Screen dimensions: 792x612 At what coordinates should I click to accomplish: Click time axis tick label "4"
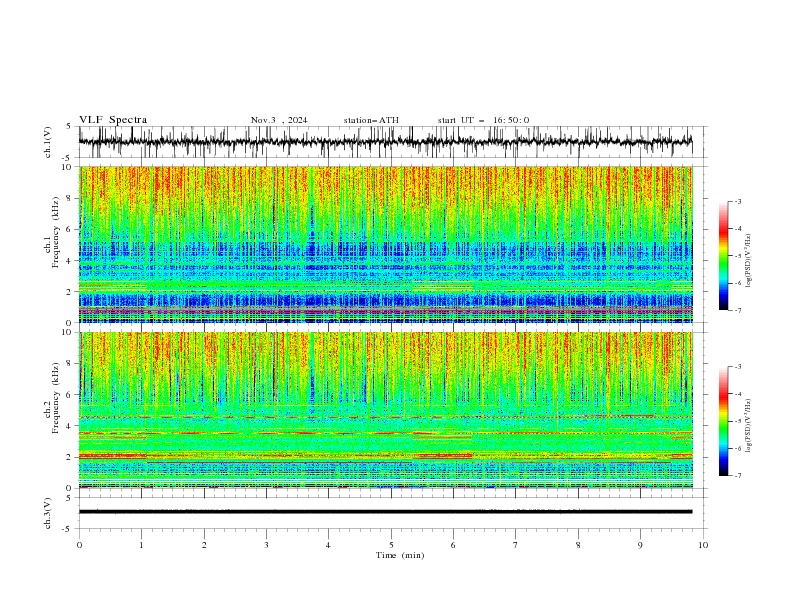pos(328,545)
